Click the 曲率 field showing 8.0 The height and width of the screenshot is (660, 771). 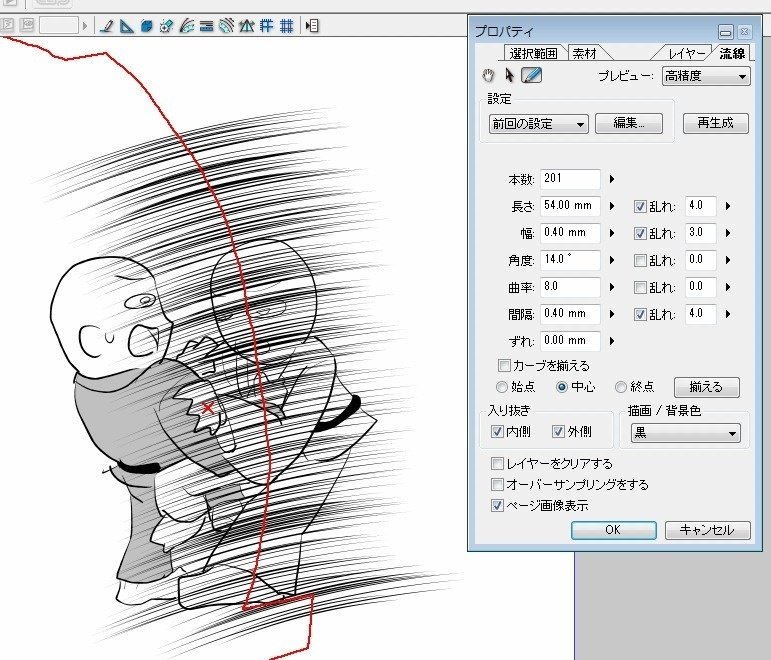tap(570, 287)
